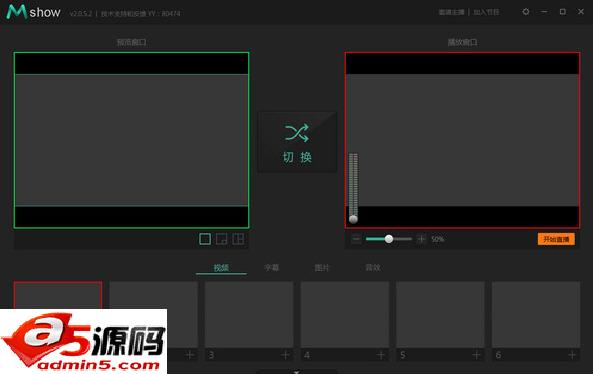Select the video slot 6 thumbnail
Viewport: 593px width, 374px height.
click(536, 314)
